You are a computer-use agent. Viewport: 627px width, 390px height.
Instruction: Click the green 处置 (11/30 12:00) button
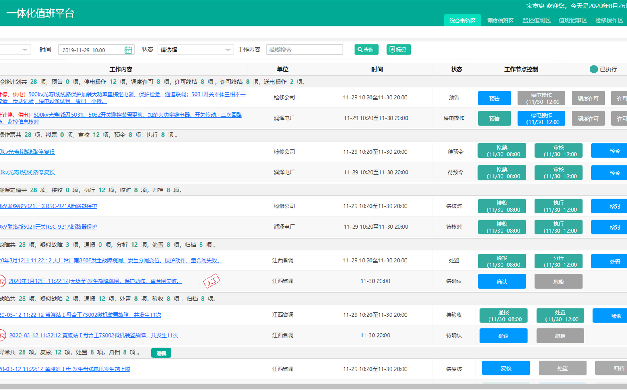tap(560, 315)
